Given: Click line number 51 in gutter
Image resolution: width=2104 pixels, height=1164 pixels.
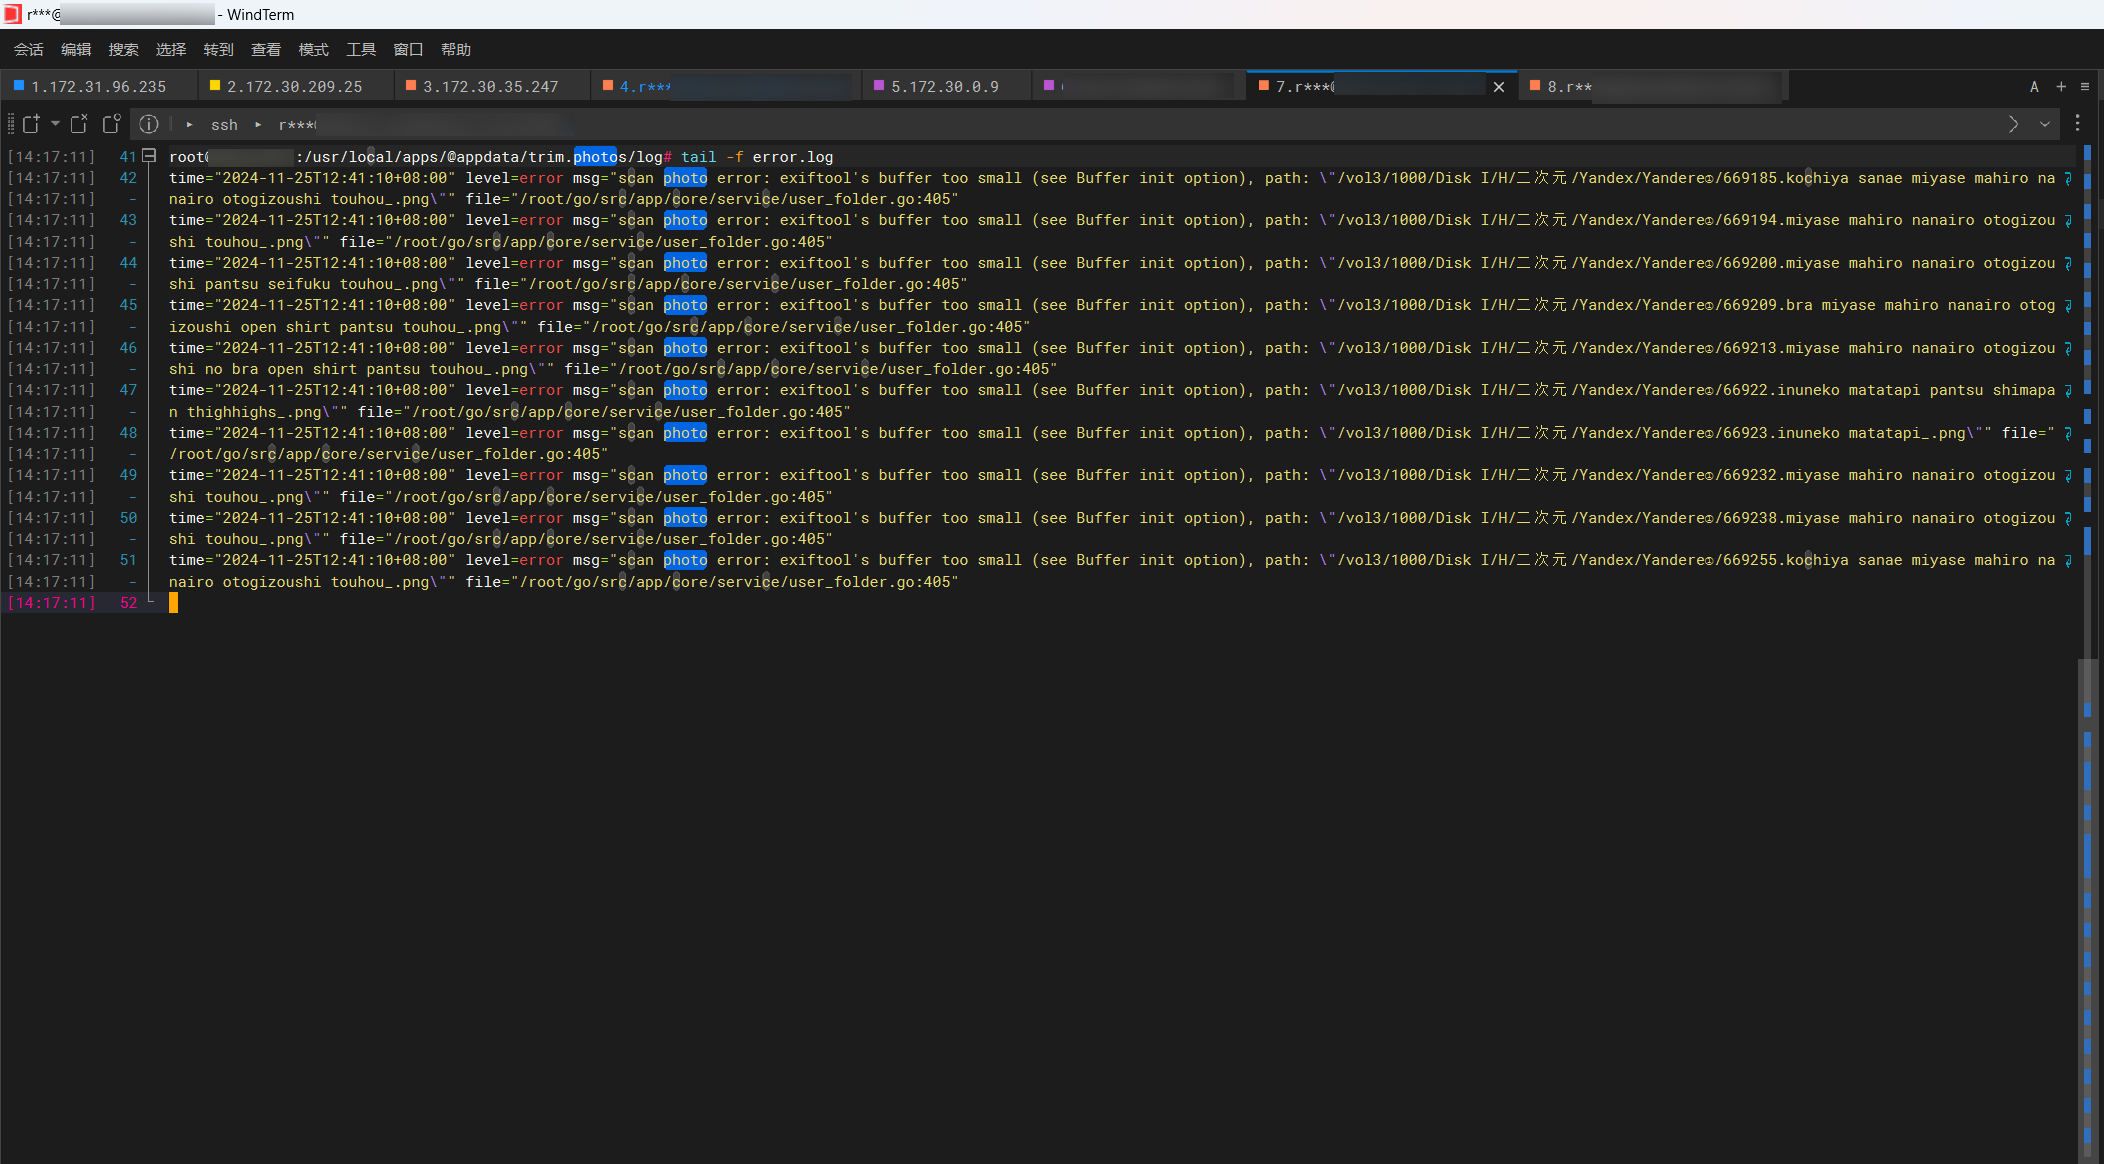Looking at the screenshot, I should [x=128, y=560].
